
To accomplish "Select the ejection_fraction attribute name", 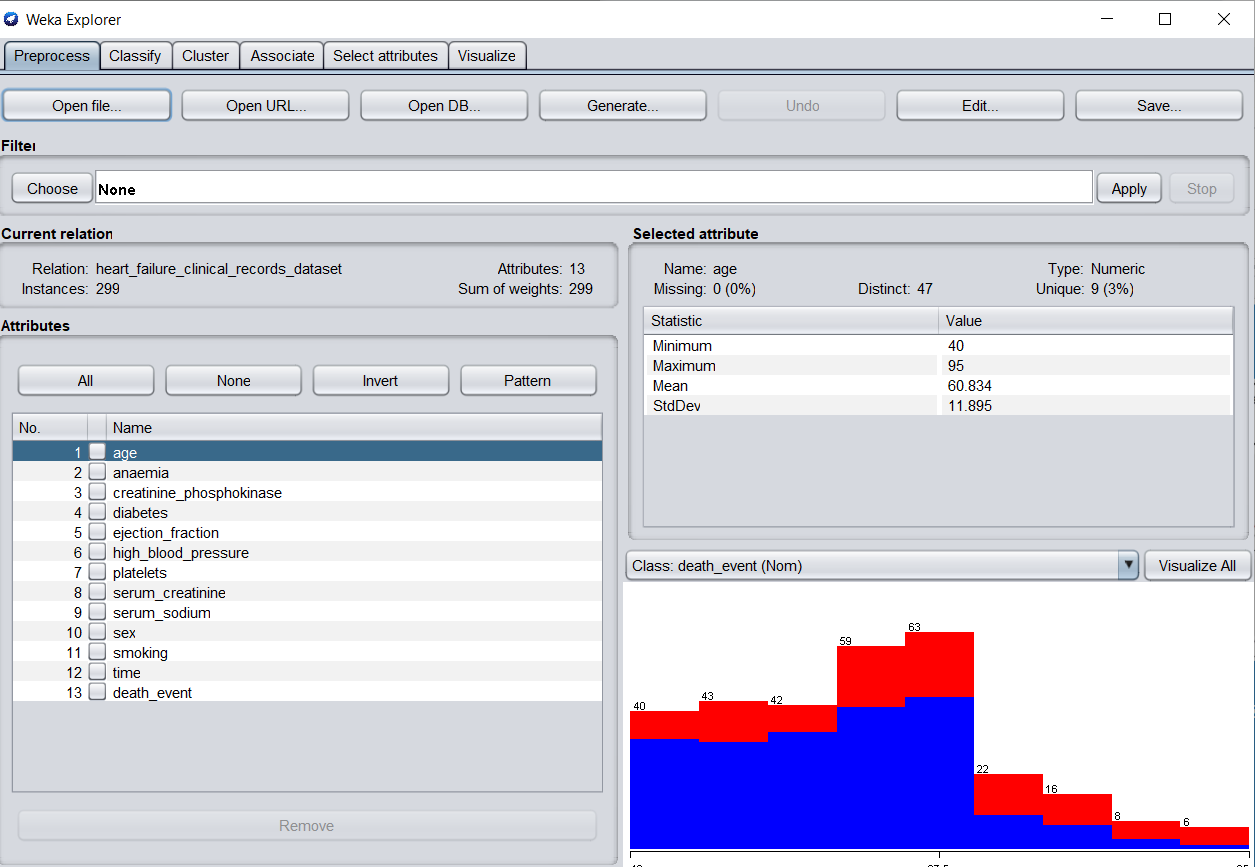I will [165, 532].
